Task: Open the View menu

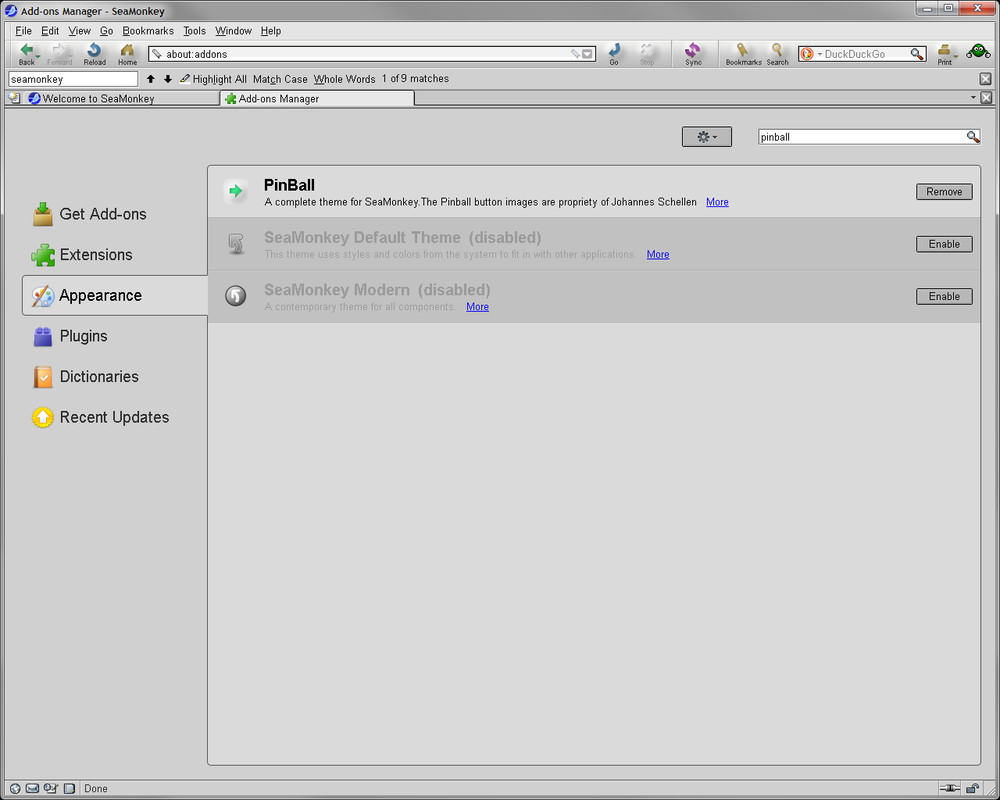Action: click(80, 31)
